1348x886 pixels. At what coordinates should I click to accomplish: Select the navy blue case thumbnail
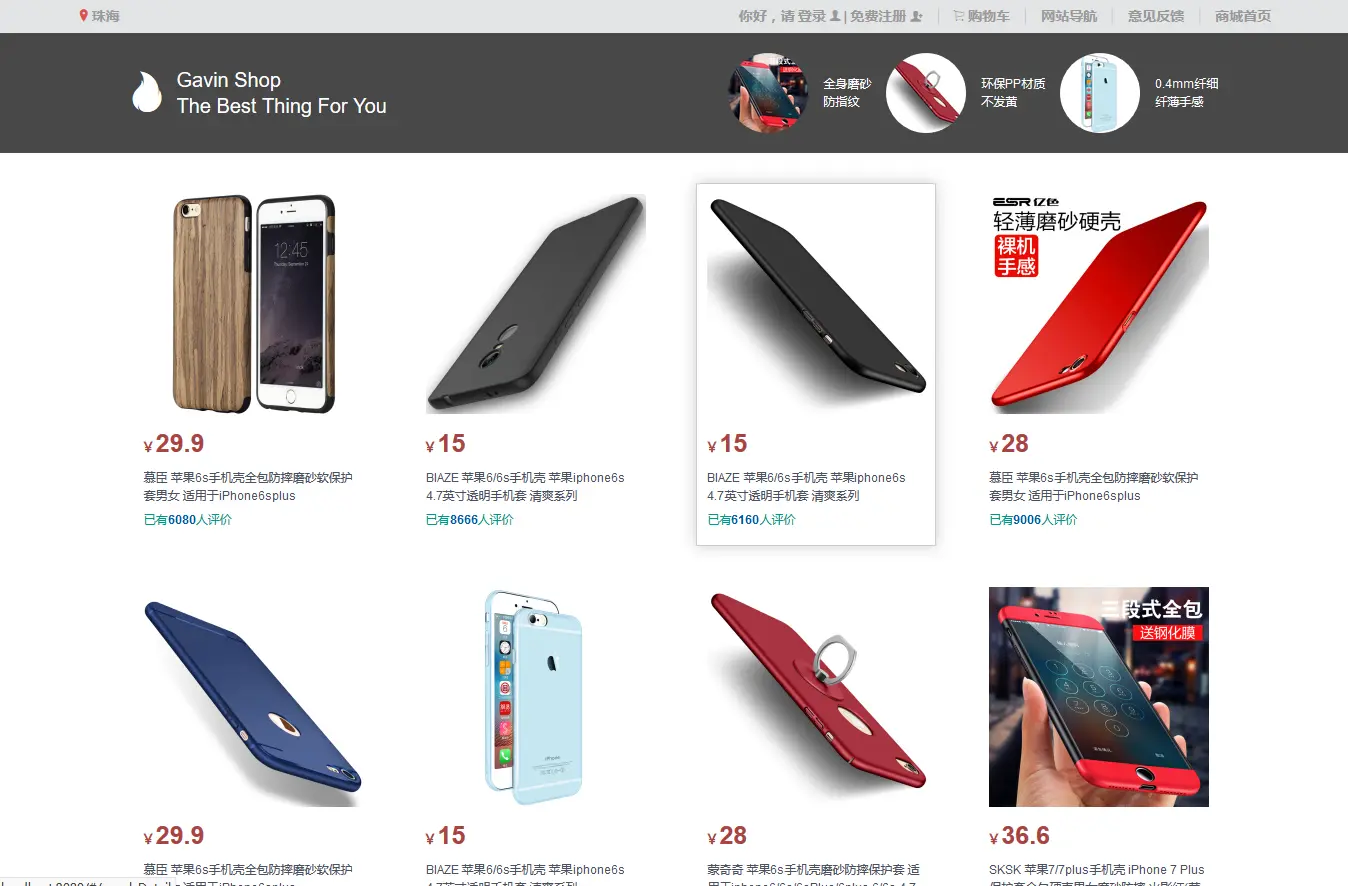click(x=254, y=697)
